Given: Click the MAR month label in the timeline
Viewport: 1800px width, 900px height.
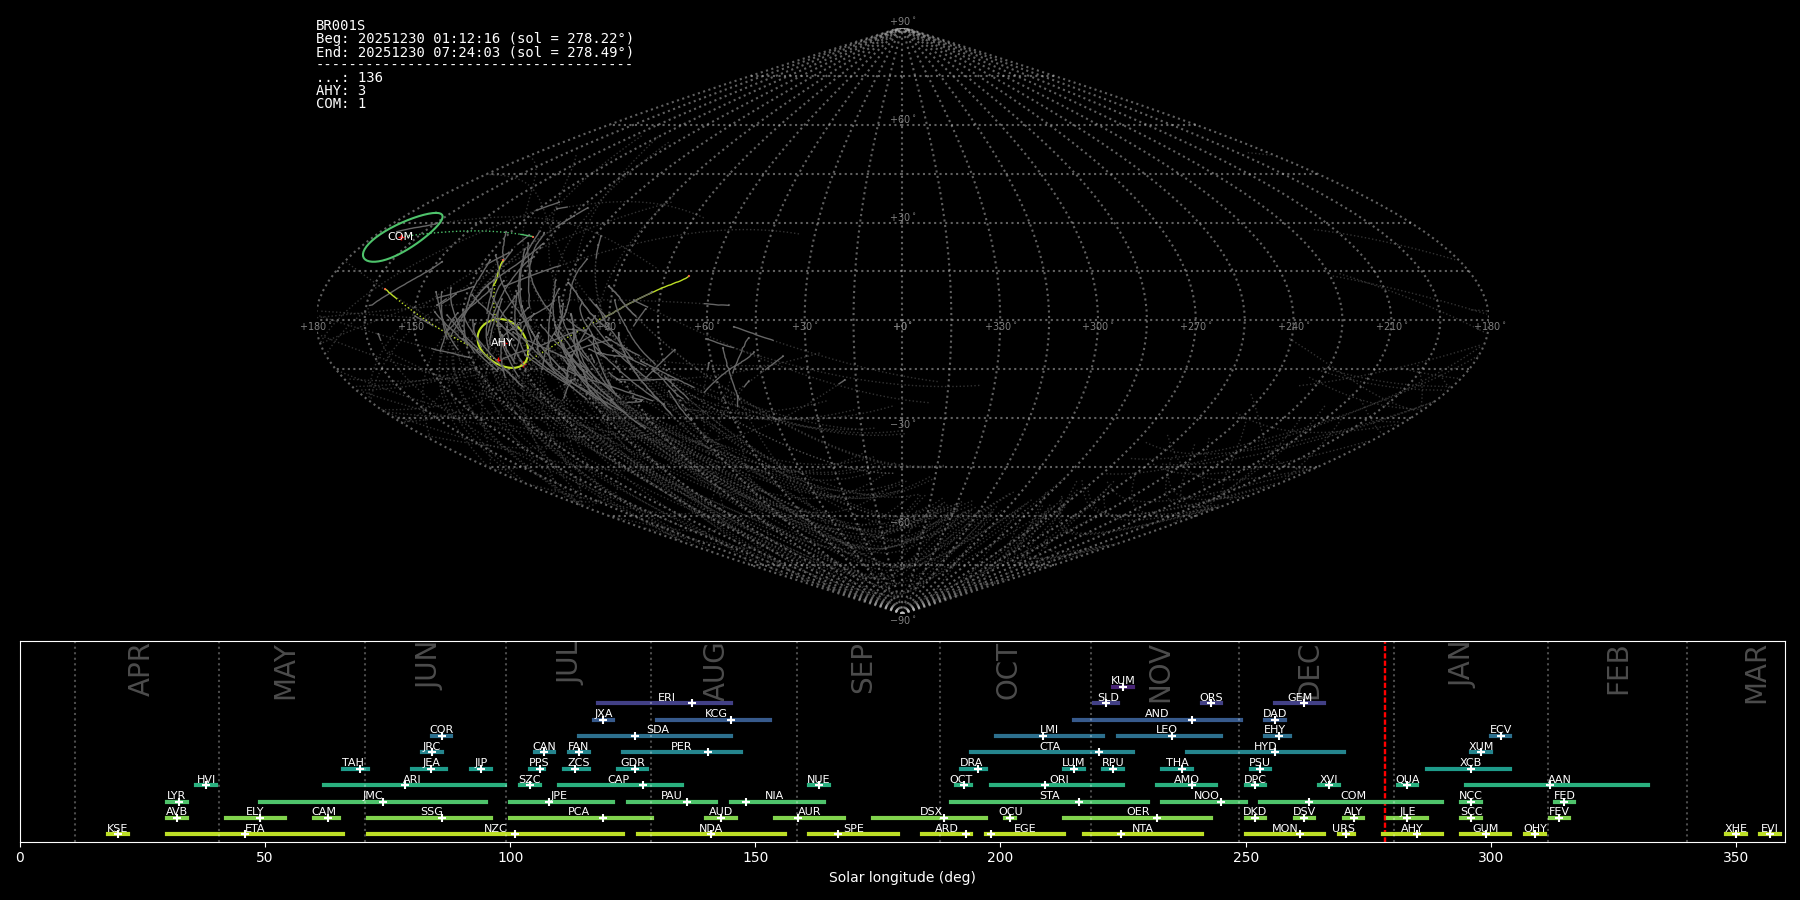Looking at the screenshot, I should 1756,675.
